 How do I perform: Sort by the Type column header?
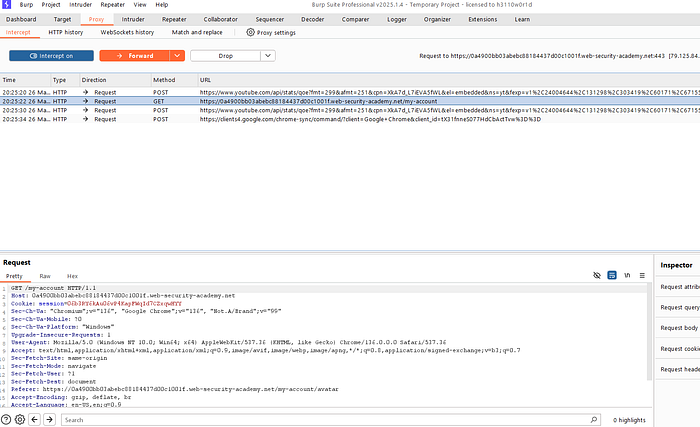pos(65,80)
